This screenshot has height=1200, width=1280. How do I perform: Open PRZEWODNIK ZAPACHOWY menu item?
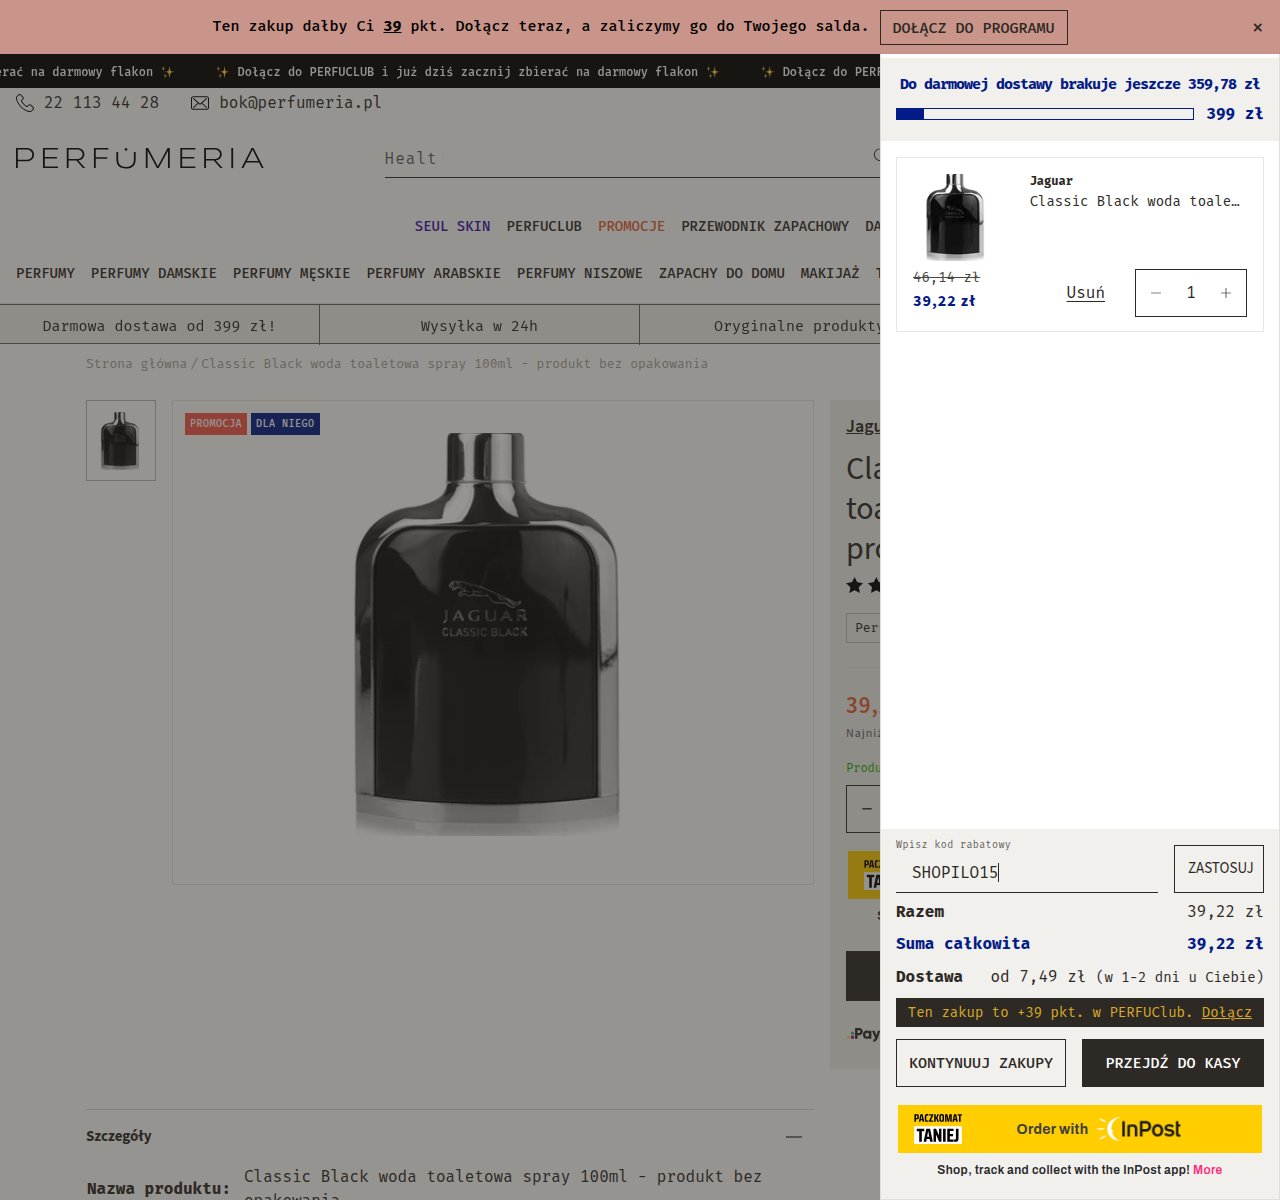point(765,226)
